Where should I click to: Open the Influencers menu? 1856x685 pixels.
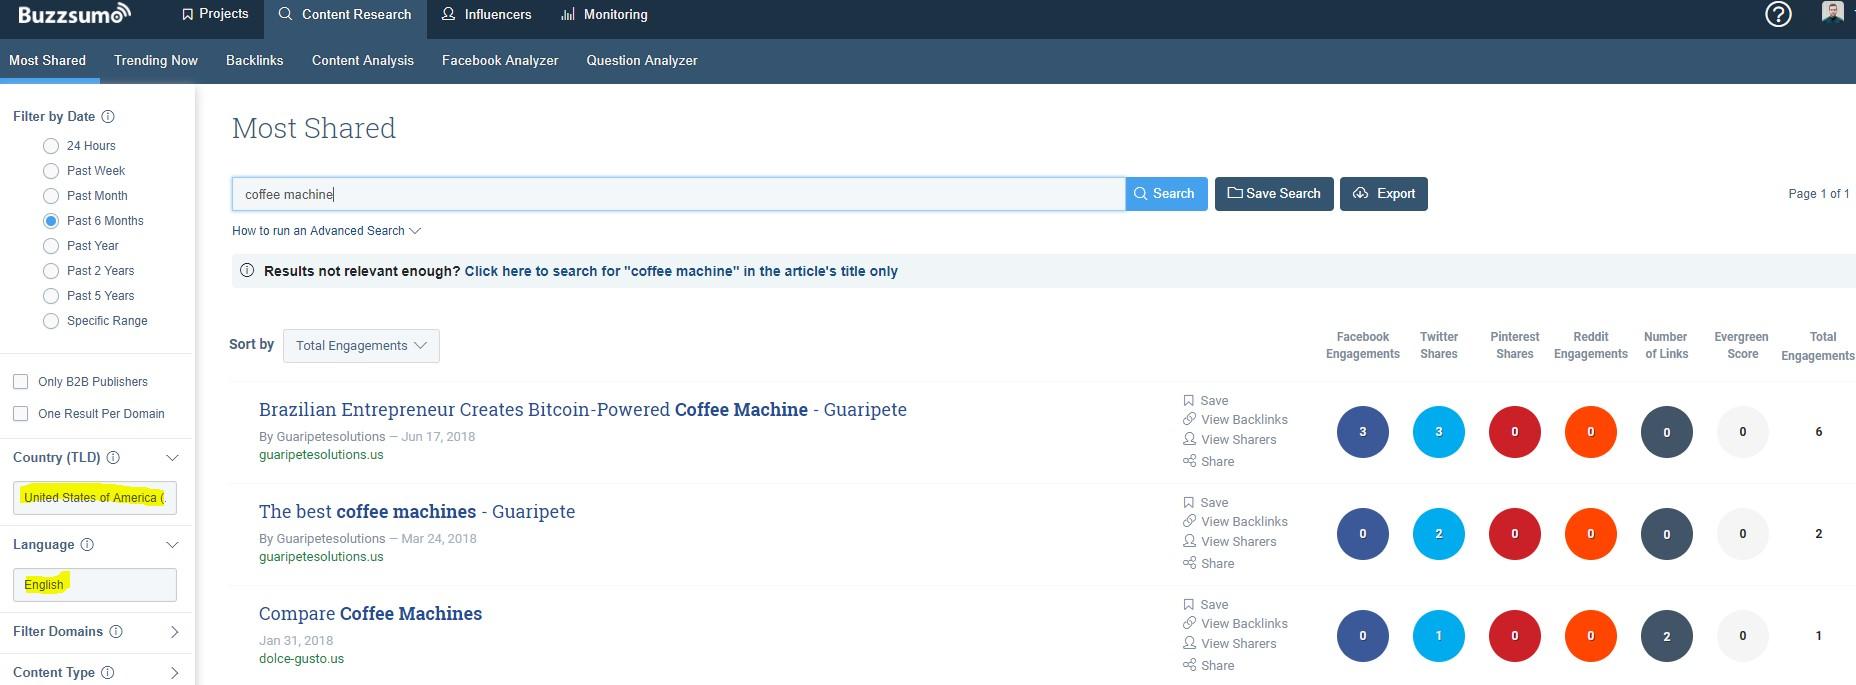[x=487, y=15]
